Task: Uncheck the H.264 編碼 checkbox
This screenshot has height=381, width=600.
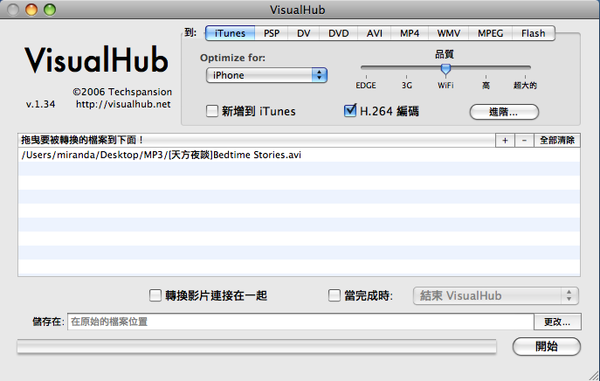Action: (x=350, y=111)
